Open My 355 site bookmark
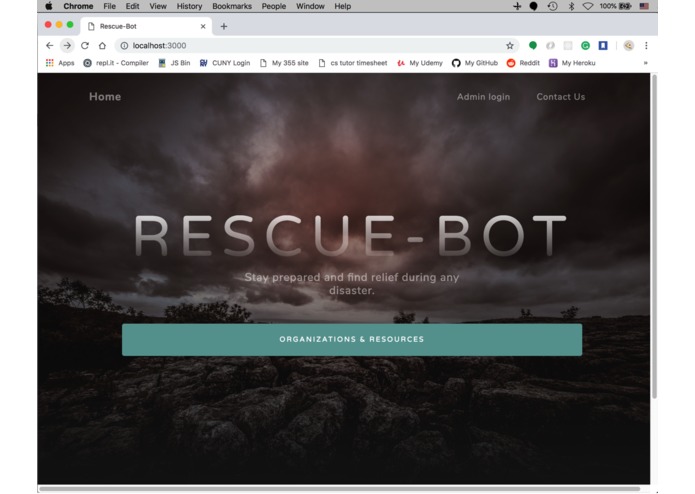This screenshot has width=695, height=494. (284, 63)
